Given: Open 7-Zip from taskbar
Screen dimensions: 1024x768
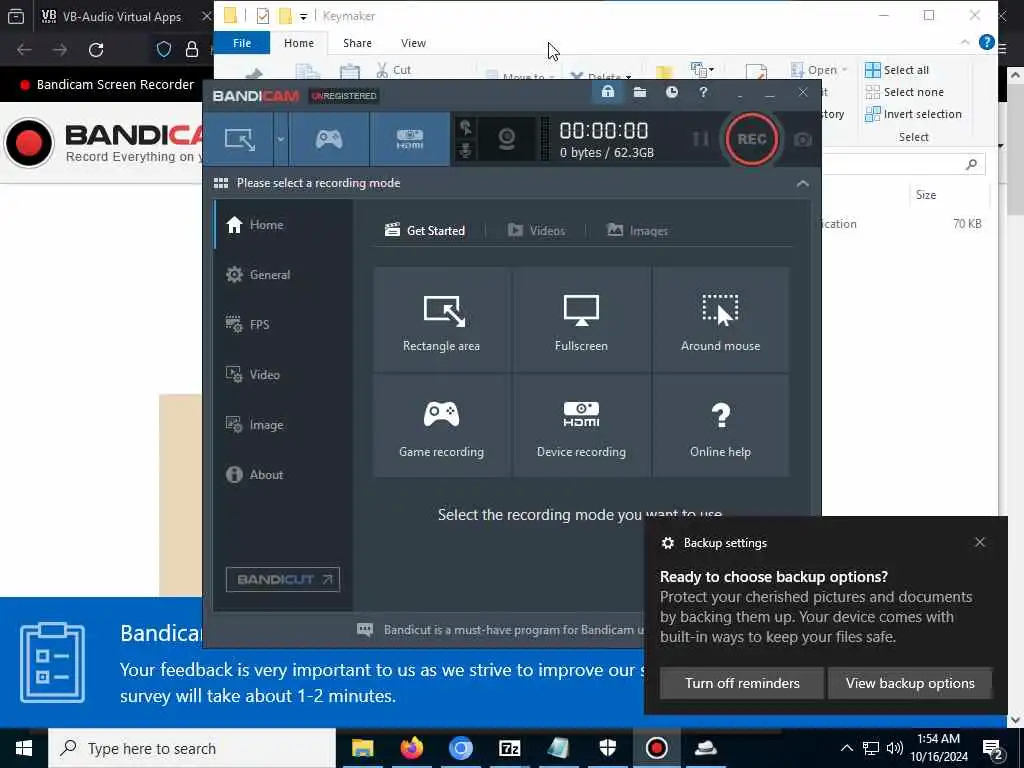Looking at the screenshot, I should point(509,748).
